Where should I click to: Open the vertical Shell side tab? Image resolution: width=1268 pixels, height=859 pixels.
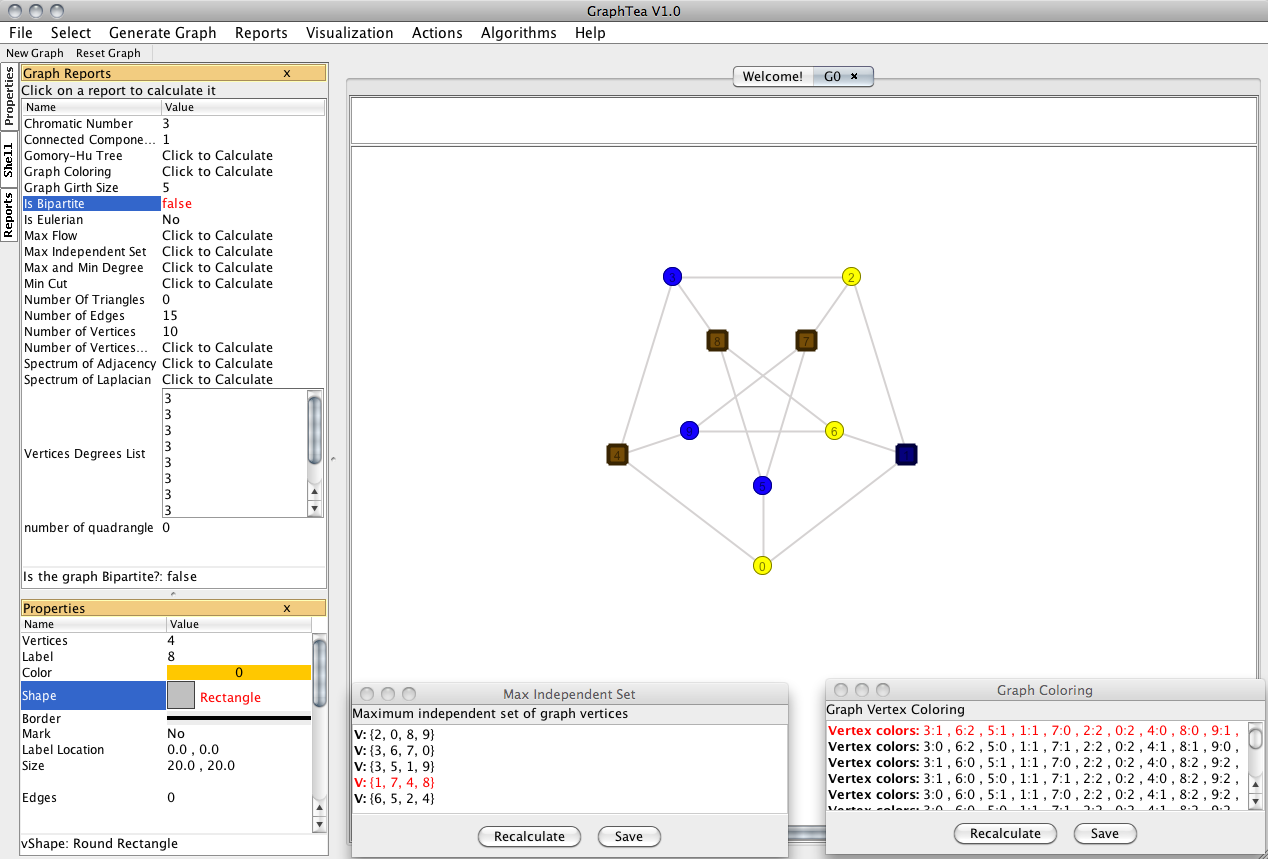point(8,160)
